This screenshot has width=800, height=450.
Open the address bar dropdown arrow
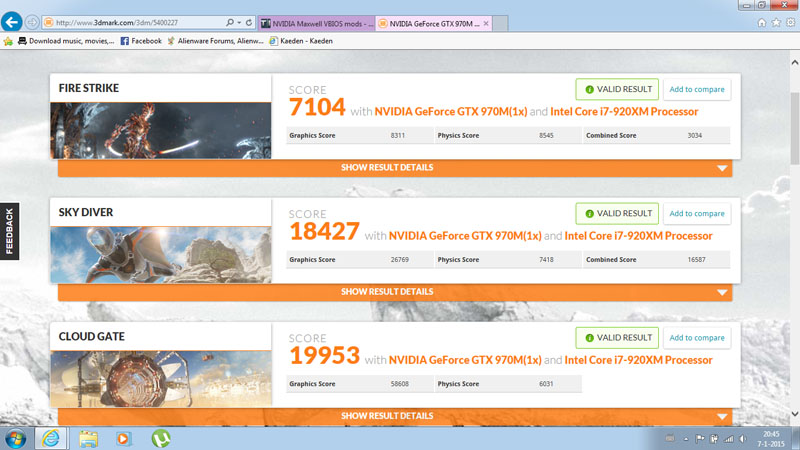point(239,22)
